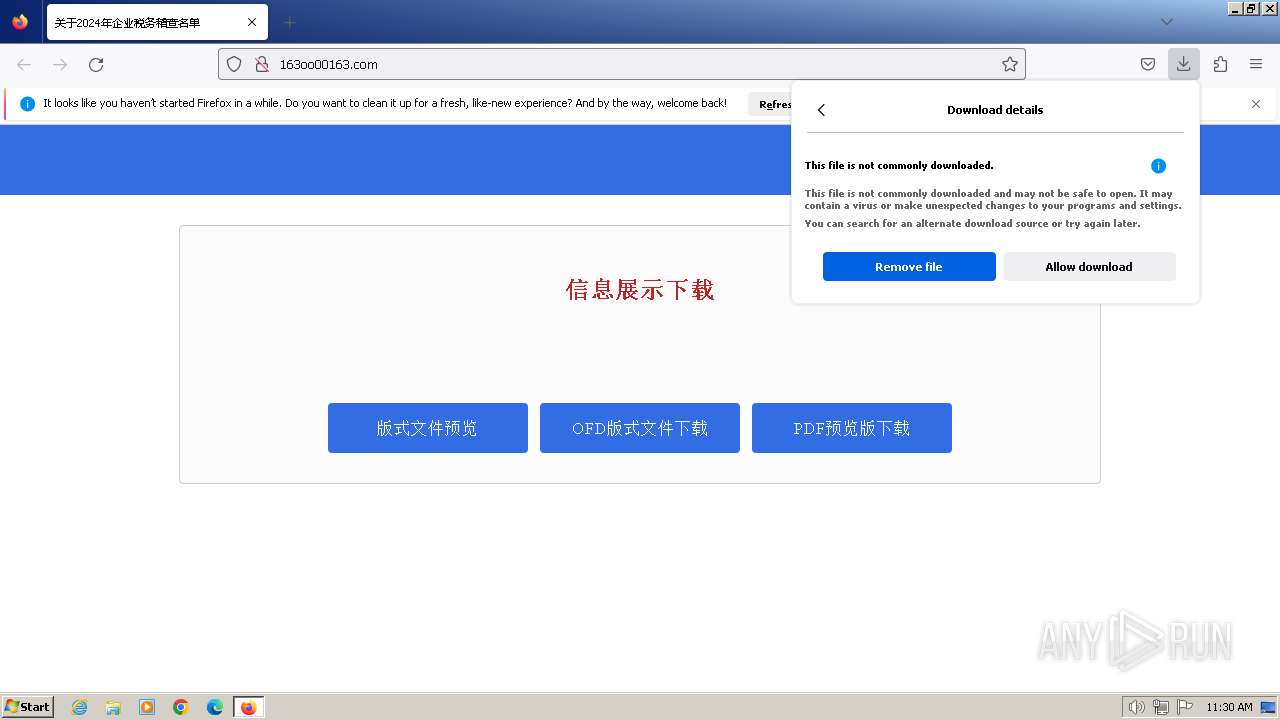Open Action Center flag tray icon

click(1185, 707)
